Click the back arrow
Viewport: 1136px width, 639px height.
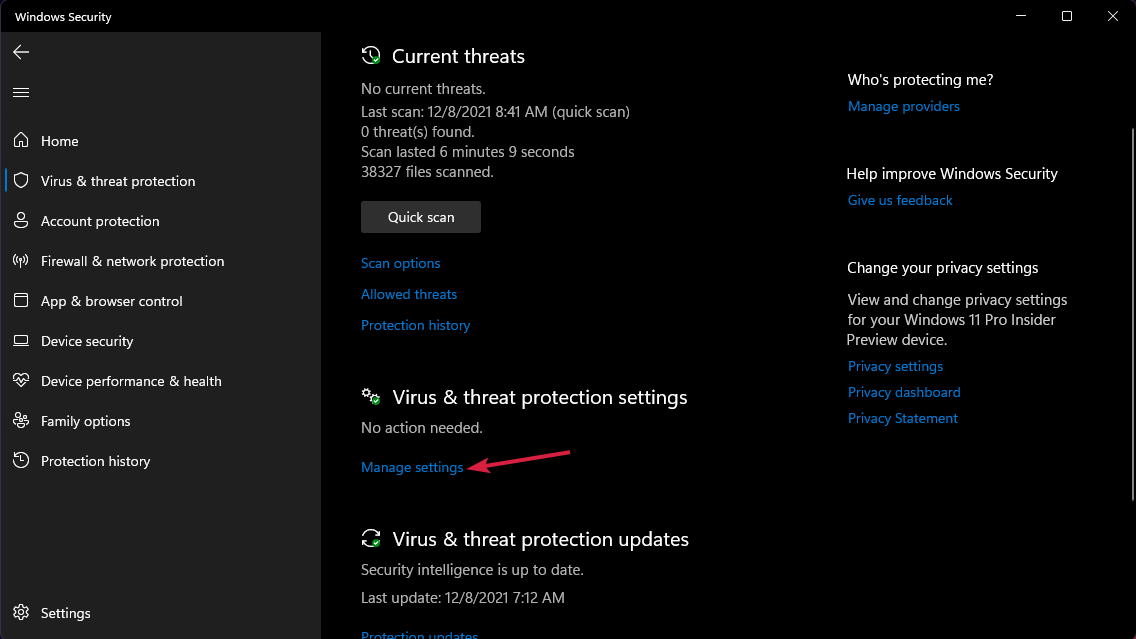[x=21, y=52]
